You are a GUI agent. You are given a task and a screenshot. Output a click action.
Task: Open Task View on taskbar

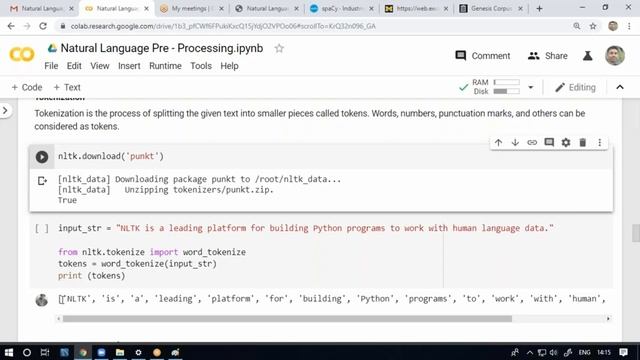pos(45,352)
